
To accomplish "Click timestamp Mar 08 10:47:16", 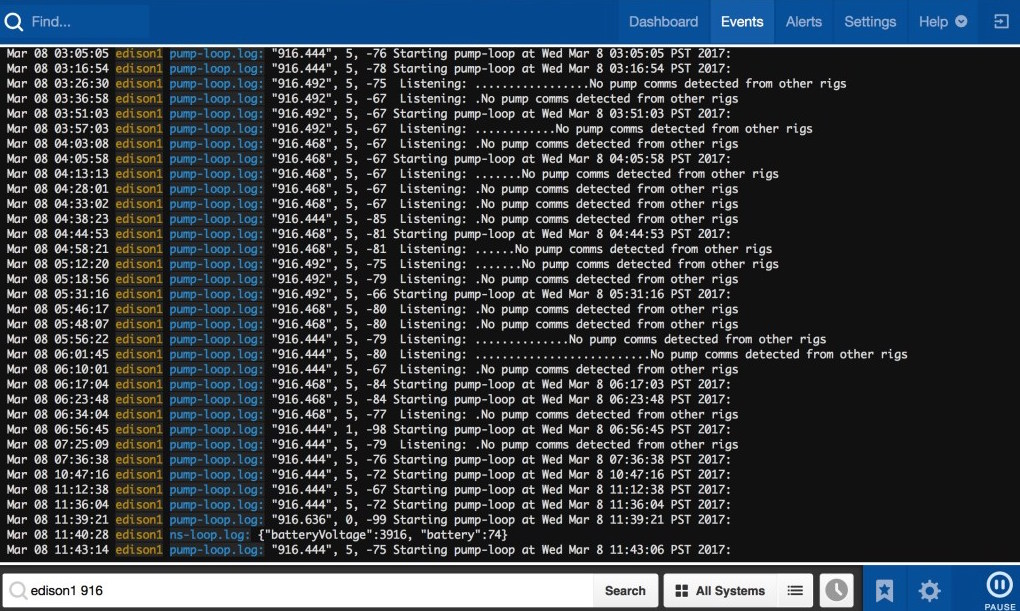I will [57, 474].
